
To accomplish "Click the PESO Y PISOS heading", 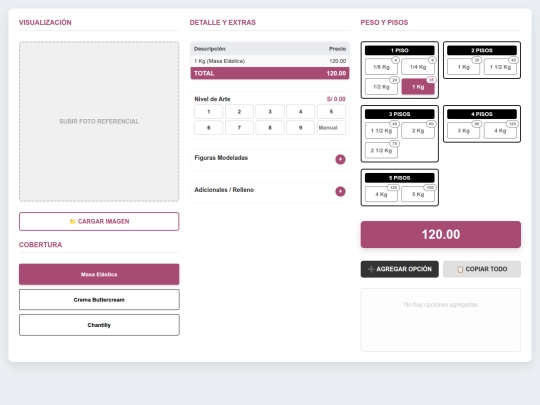I will [x=384, y=22].
